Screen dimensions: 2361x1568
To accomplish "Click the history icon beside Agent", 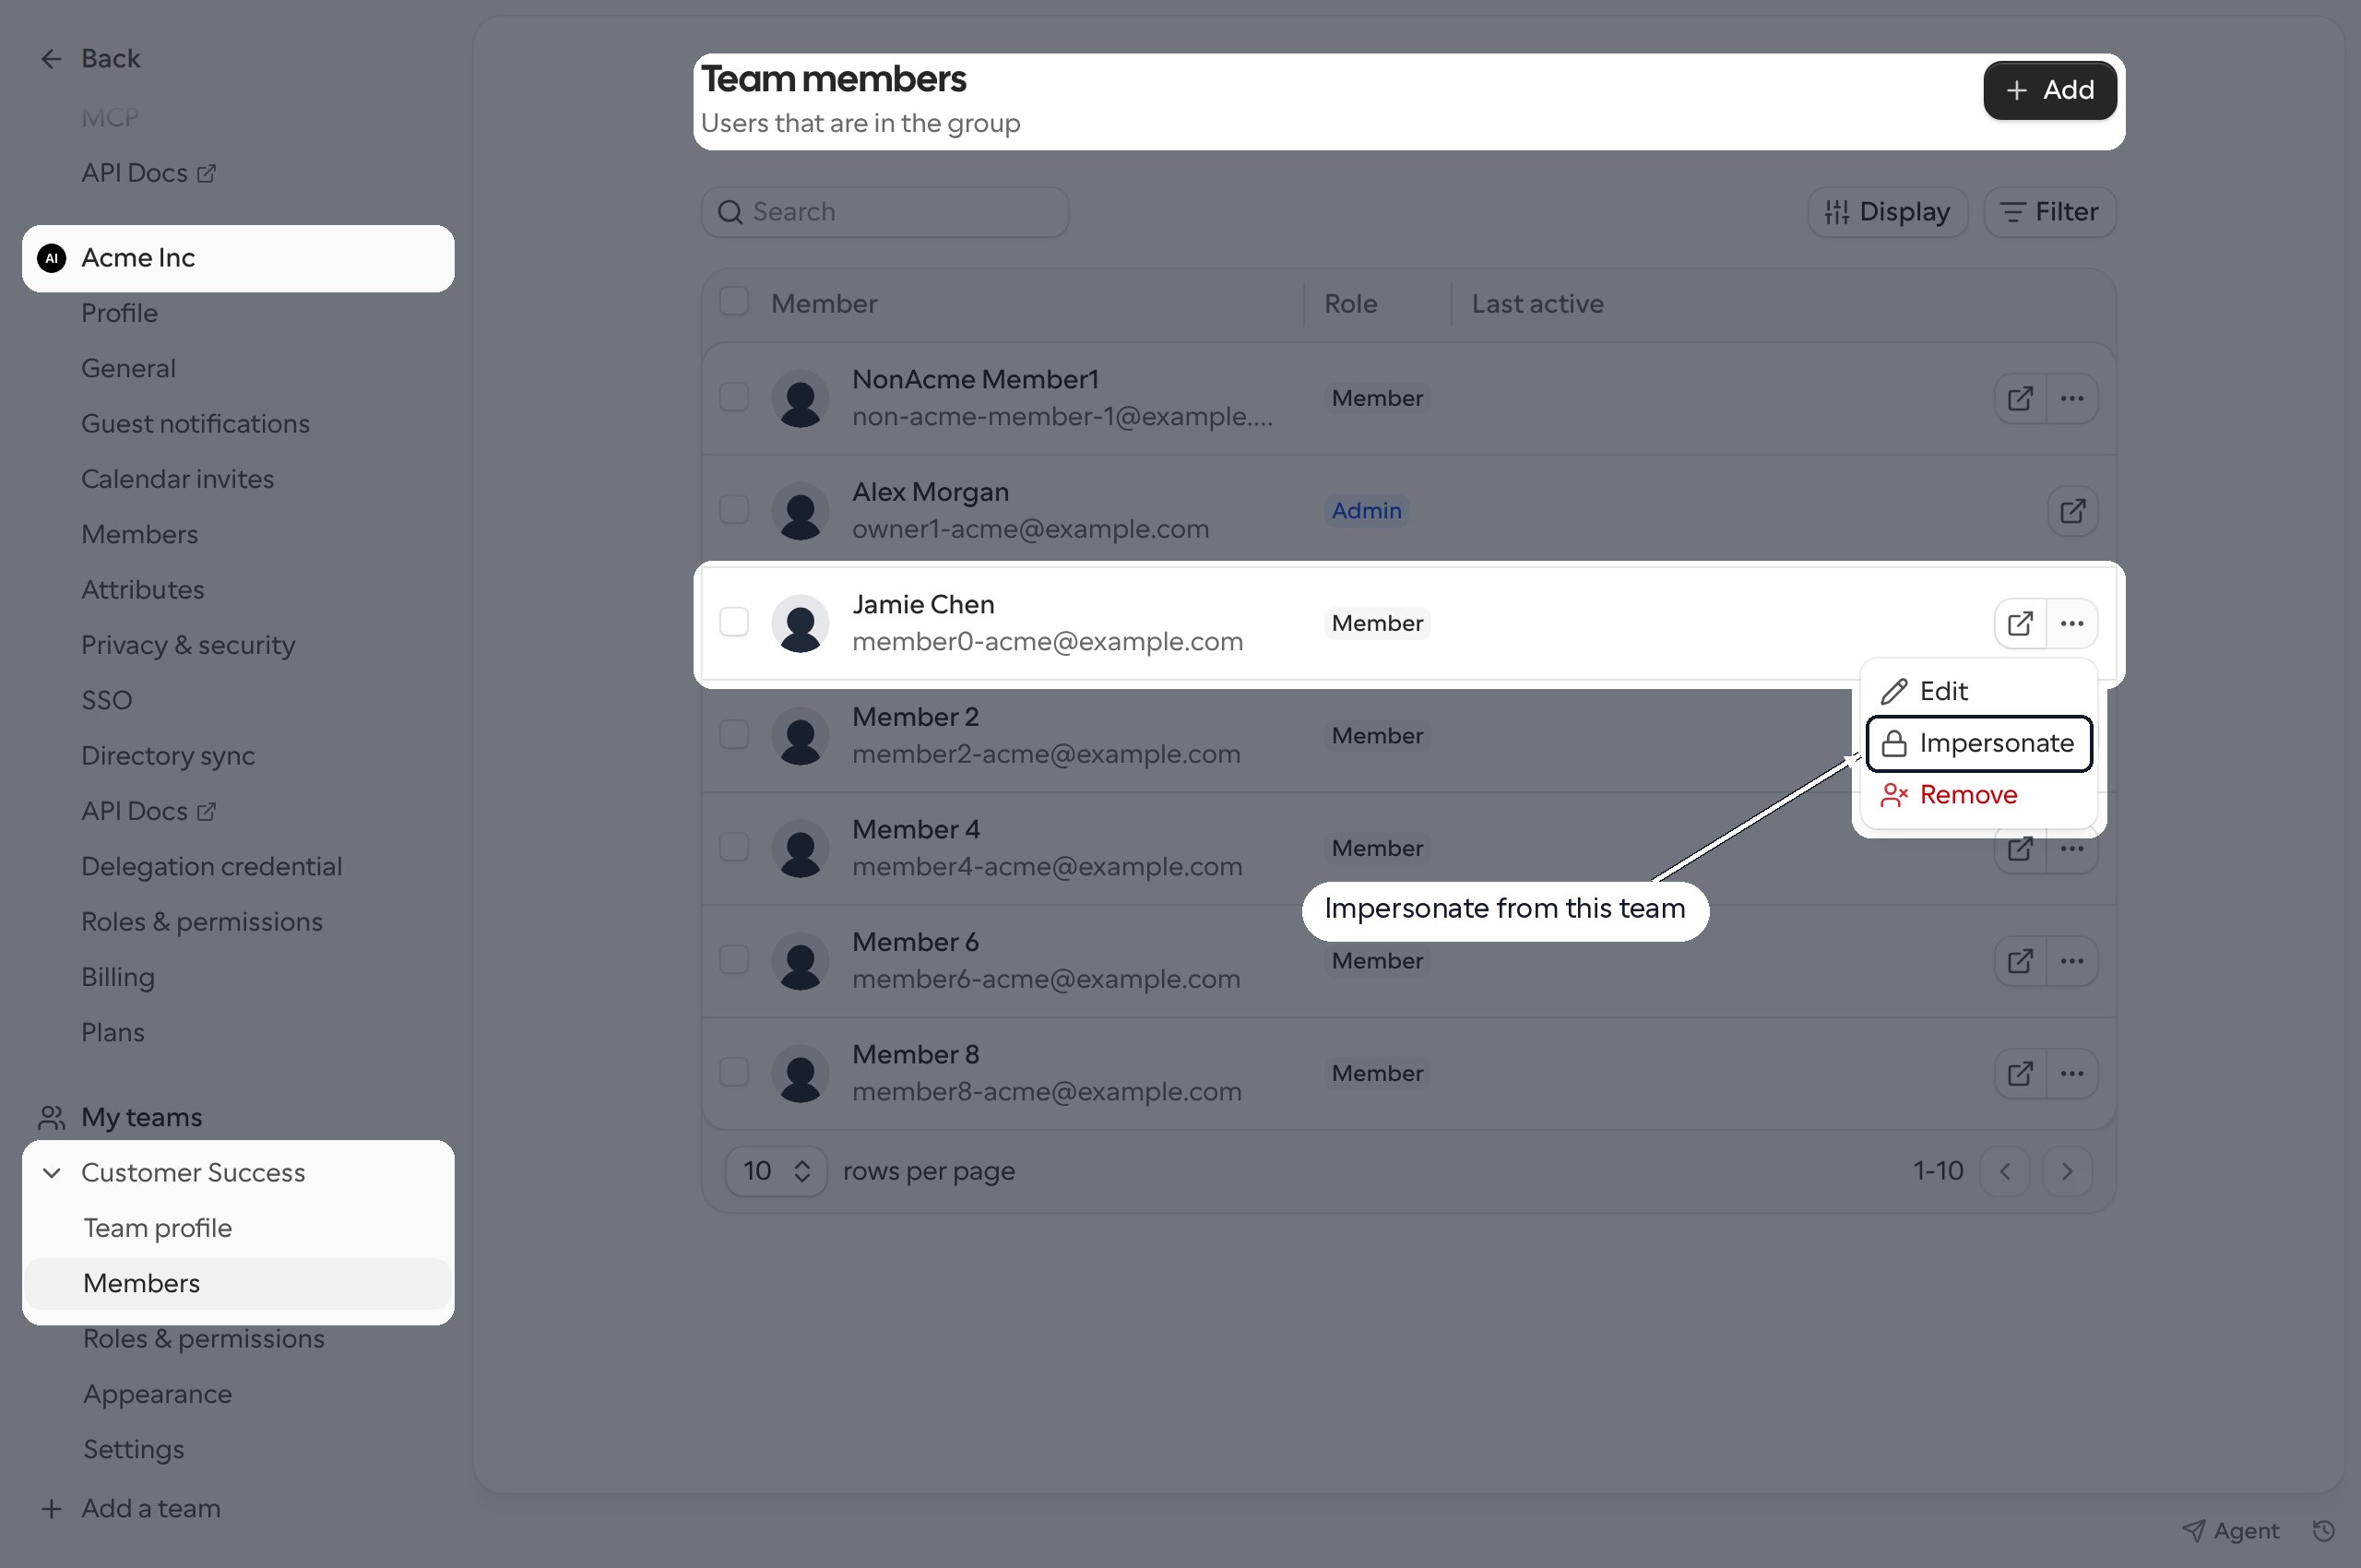I will tap(2324, 1530).
